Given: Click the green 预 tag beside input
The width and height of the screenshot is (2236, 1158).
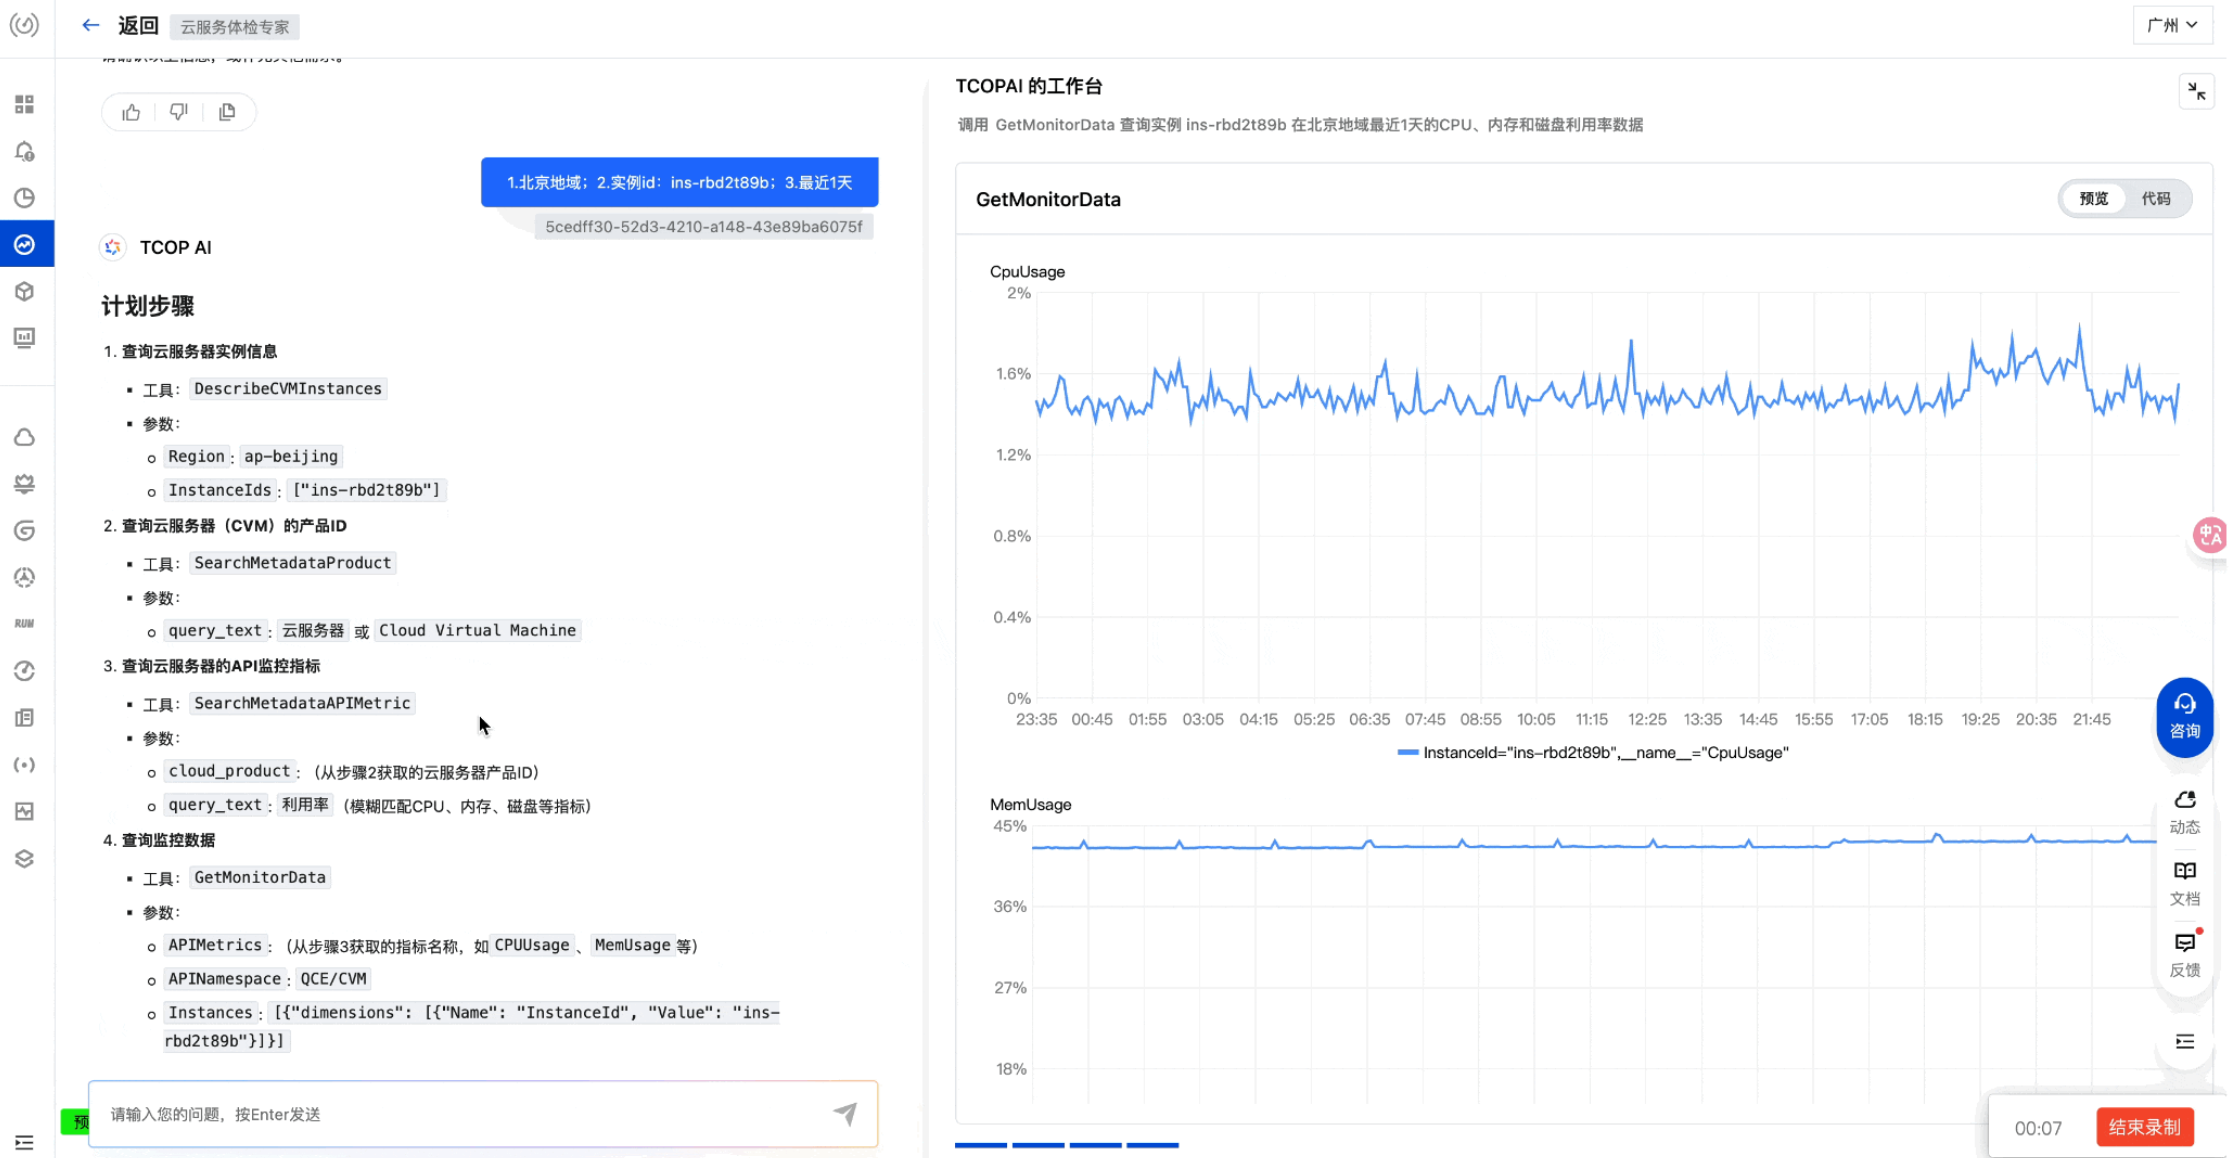Looking at the screenshot, I should tap(76, 1122).
